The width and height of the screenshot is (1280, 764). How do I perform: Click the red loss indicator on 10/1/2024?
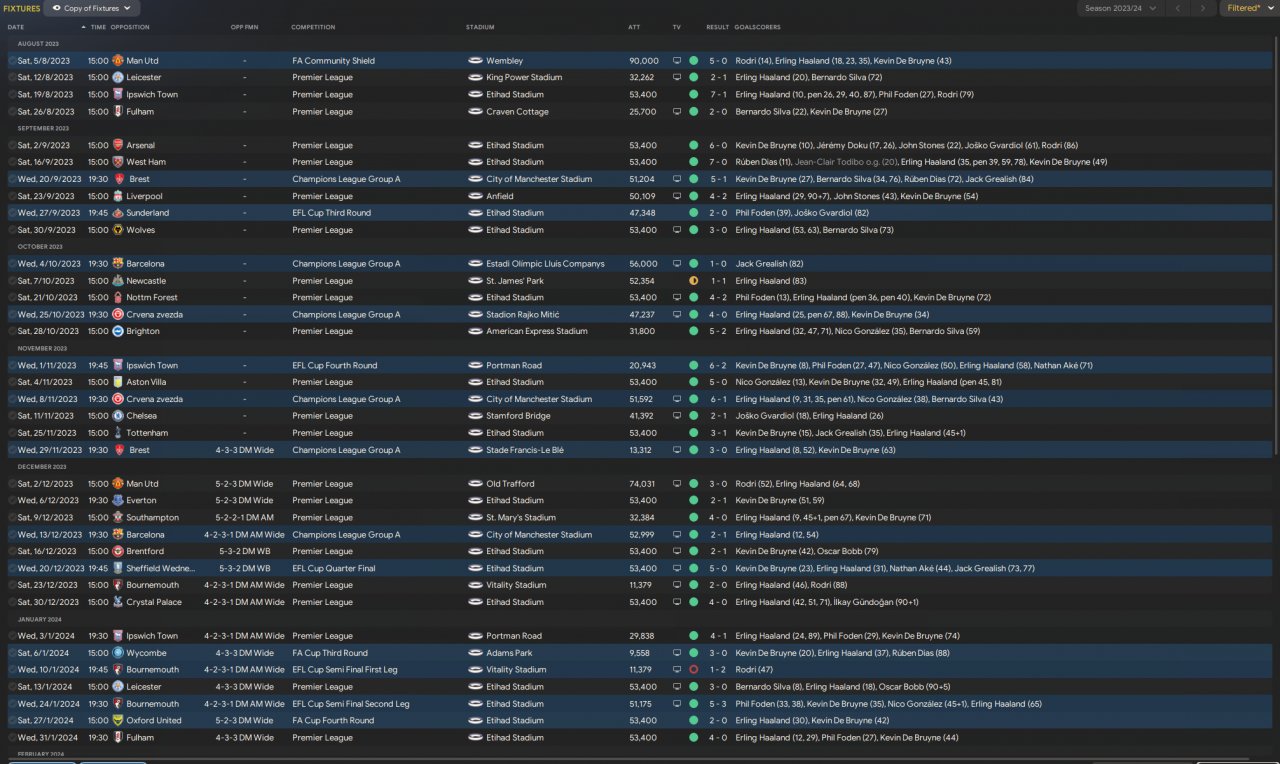694,670
